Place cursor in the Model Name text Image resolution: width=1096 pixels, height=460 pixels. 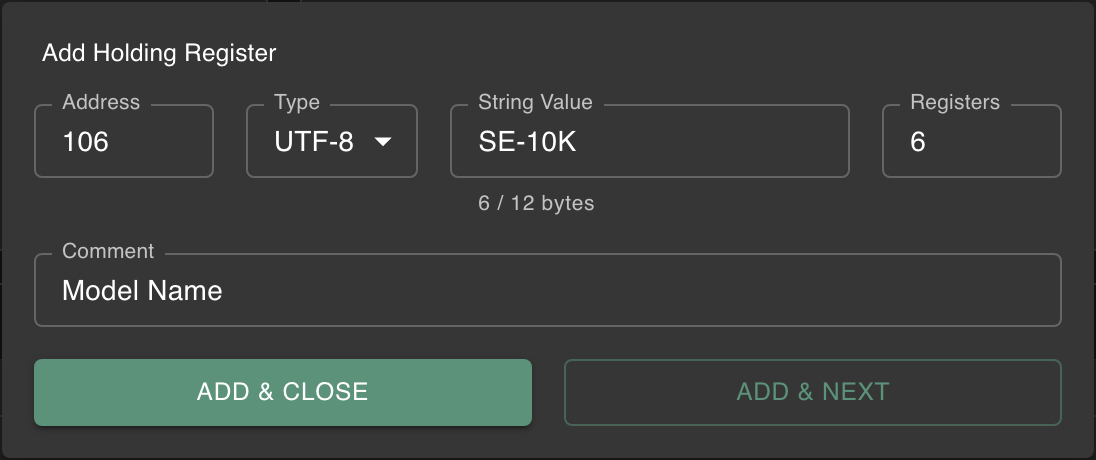coord(142,291)
